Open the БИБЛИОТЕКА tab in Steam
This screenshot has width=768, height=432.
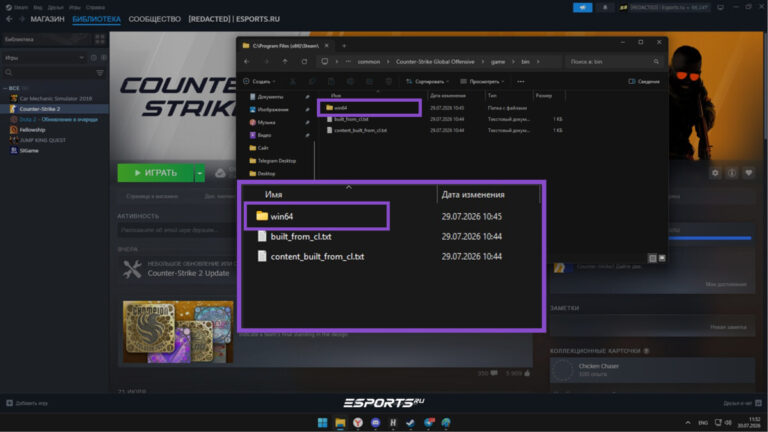(96, 19)
